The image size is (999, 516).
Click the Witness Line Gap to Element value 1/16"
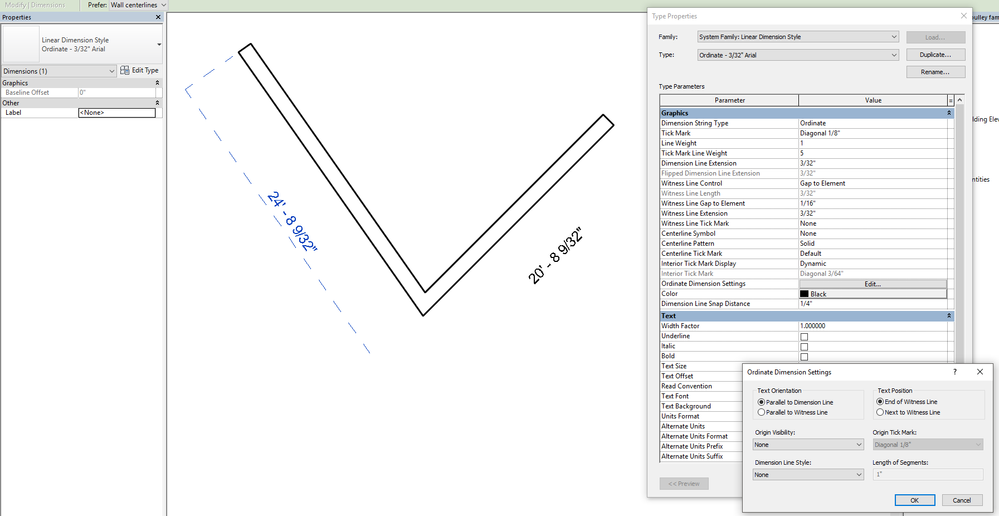pos(873,203)
